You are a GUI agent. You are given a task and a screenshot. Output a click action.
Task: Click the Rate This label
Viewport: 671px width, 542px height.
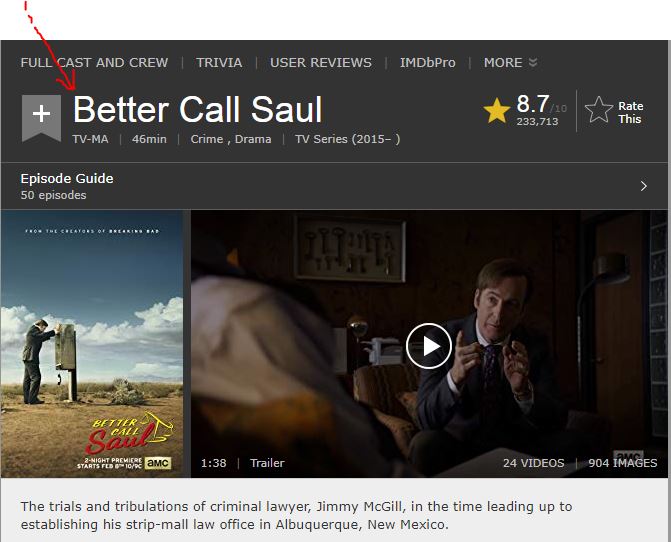tap(630, 113)
